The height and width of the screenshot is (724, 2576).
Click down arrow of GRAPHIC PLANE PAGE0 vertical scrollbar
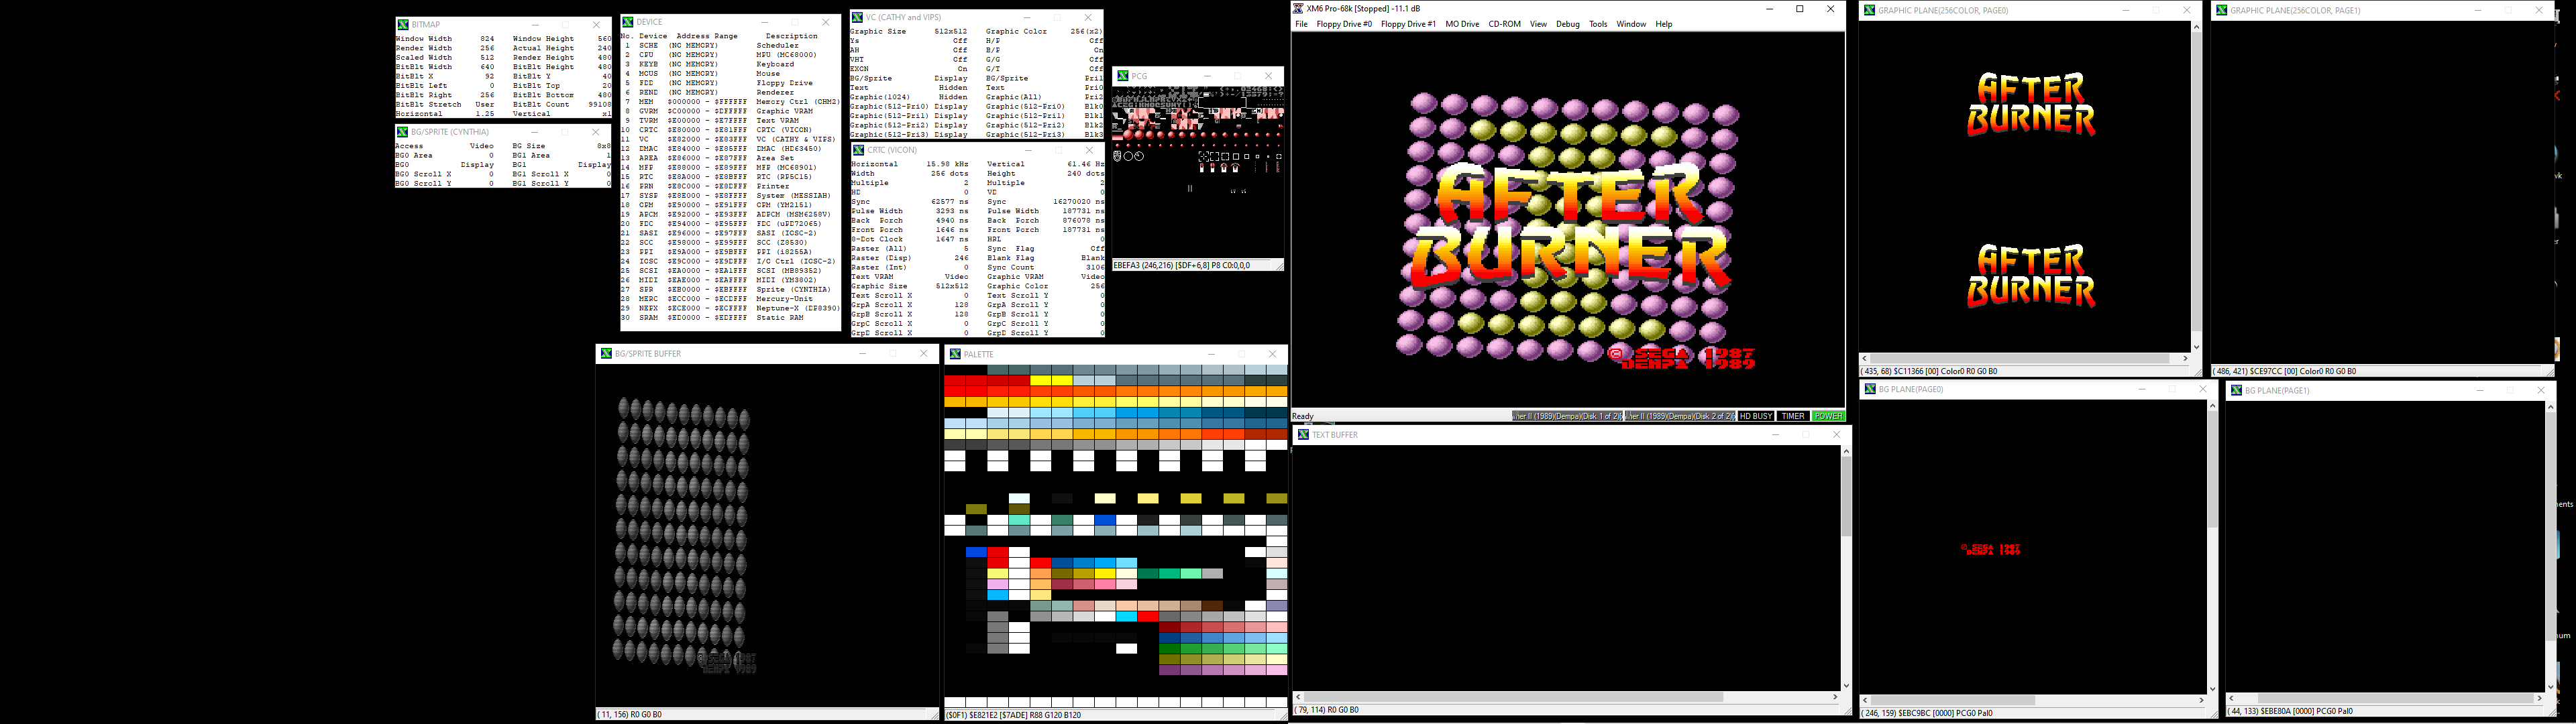point(2196,347)
